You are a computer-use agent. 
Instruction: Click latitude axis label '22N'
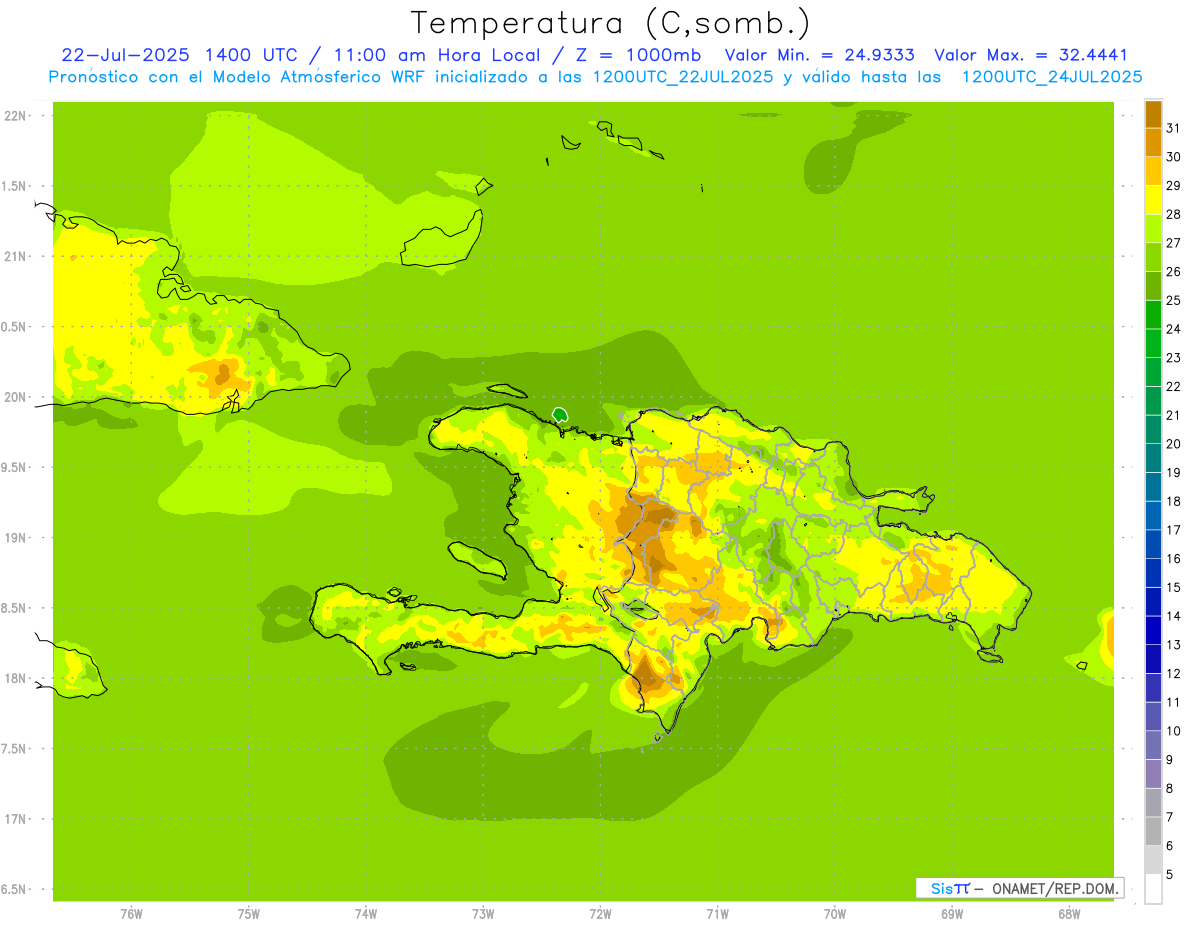(15, 116)
